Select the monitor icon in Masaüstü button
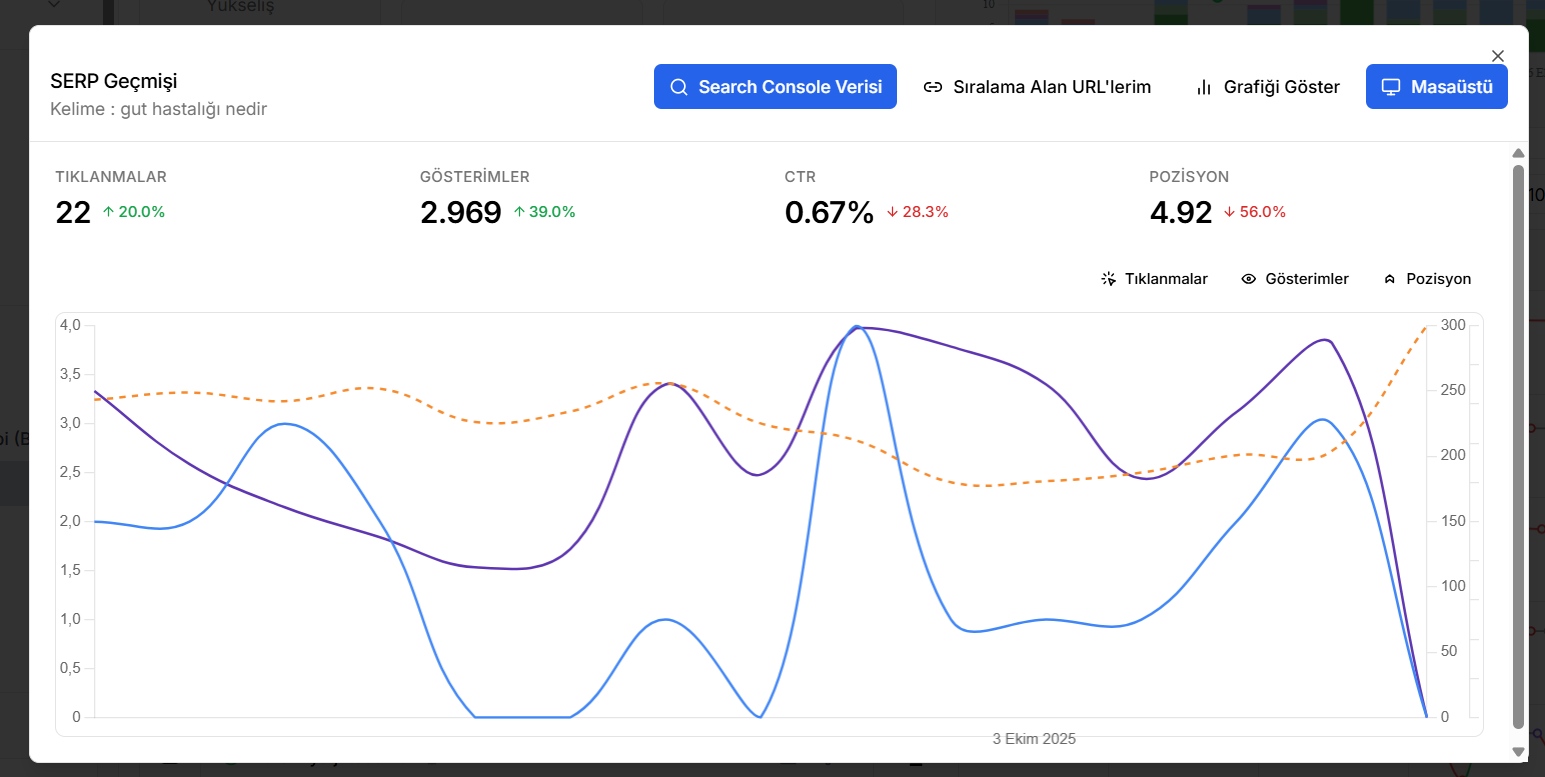This screenshot has height=777, width=1545. [x=1390, y=87]
